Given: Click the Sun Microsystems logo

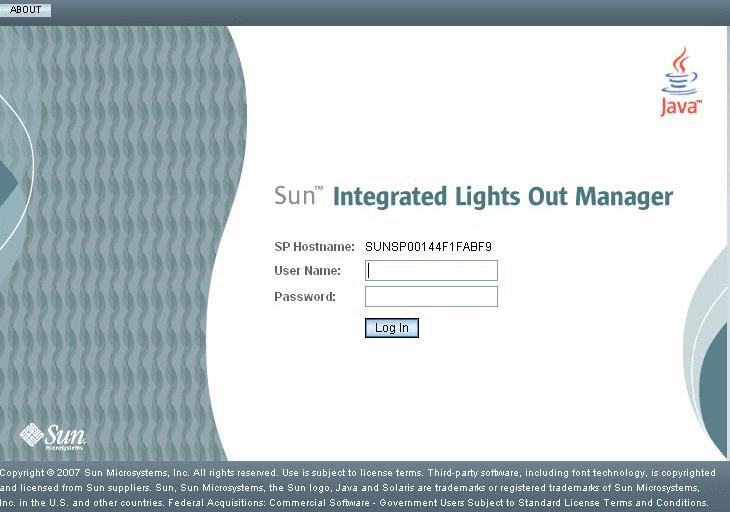Looking at the screenshot, I should [52, 437].
